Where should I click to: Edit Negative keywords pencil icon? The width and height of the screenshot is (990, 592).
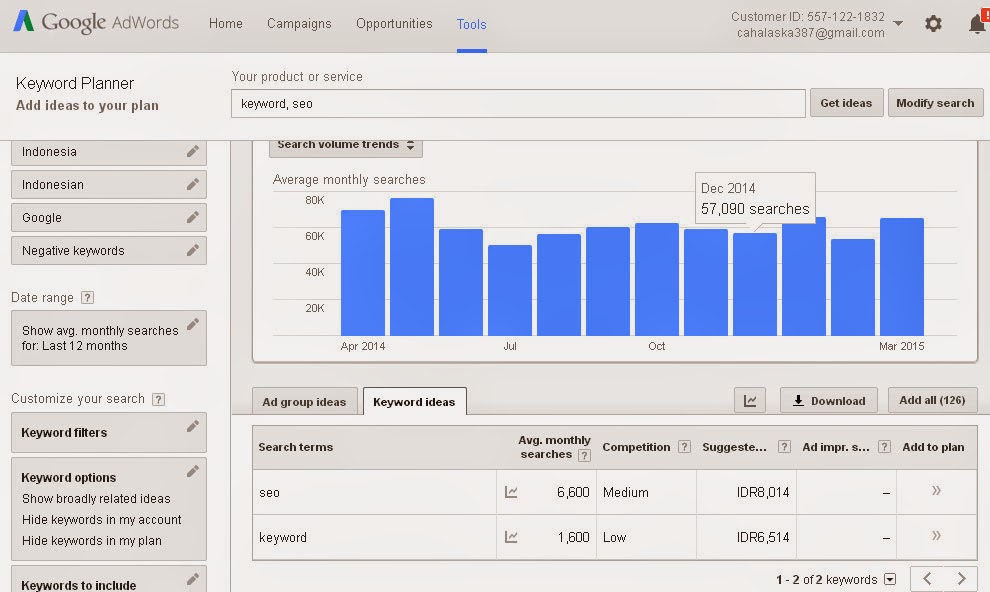click(192, 250)
